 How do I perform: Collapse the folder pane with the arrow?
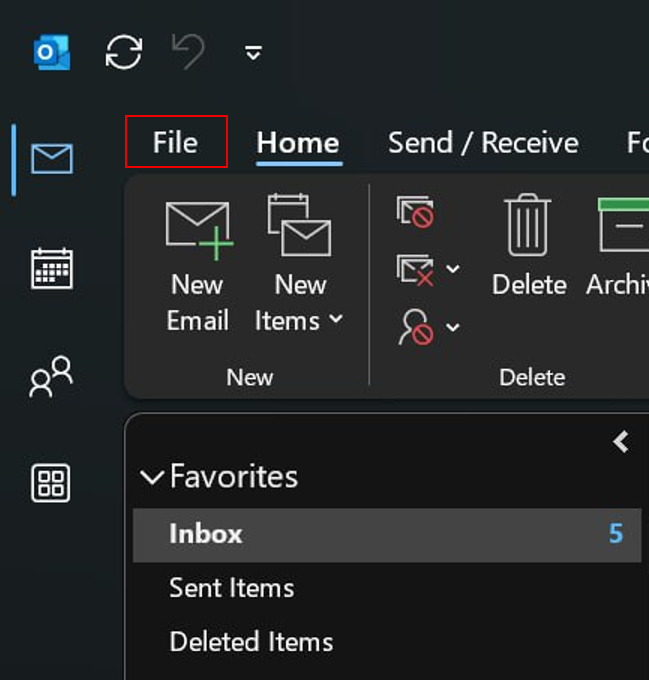(621, 442)
